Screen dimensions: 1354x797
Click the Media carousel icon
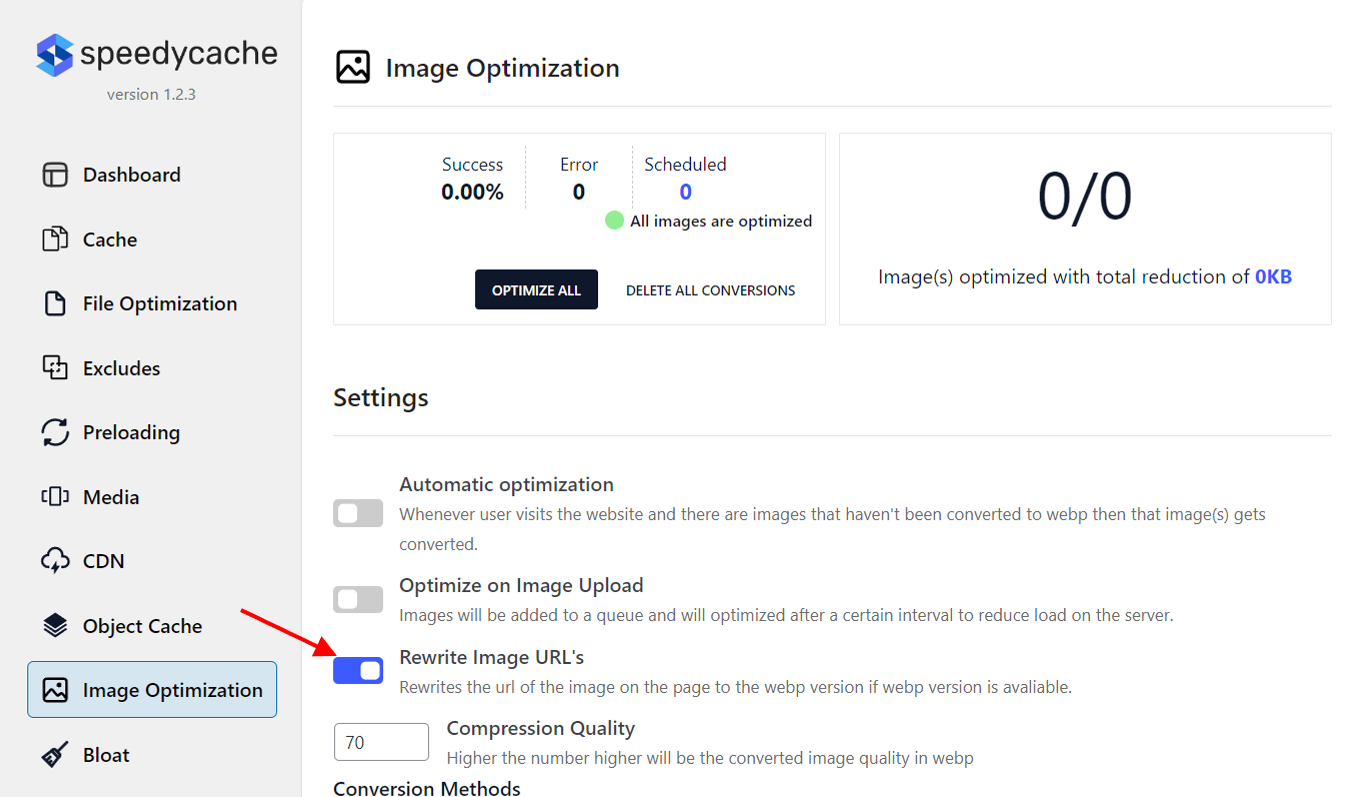55,497
